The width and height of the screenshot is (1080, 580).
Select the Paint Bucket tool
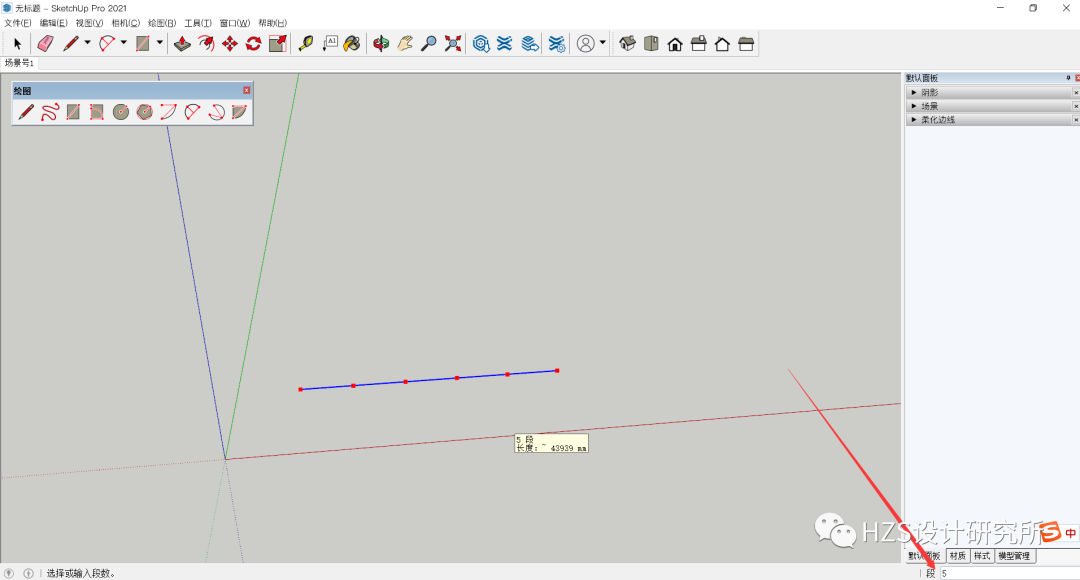click(353, 43)
